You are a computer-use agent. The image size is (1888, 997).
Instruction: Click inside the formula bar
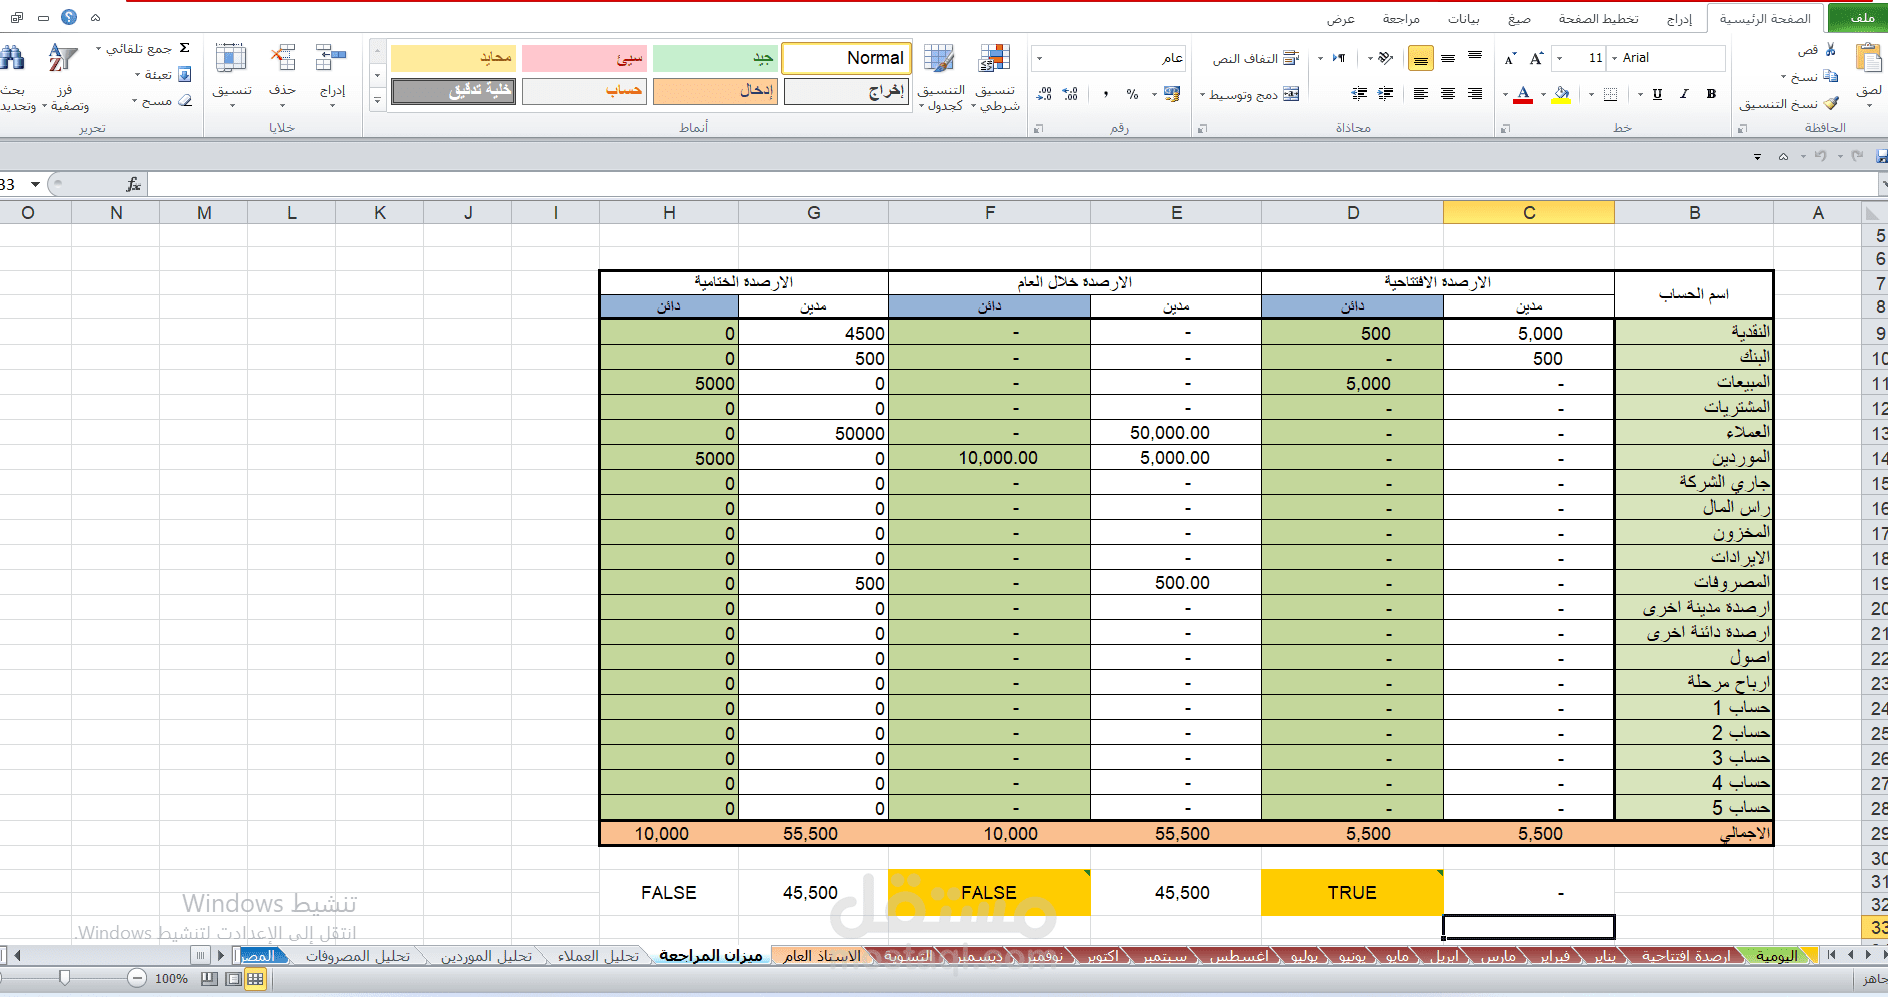click(x=1012, y=184)
